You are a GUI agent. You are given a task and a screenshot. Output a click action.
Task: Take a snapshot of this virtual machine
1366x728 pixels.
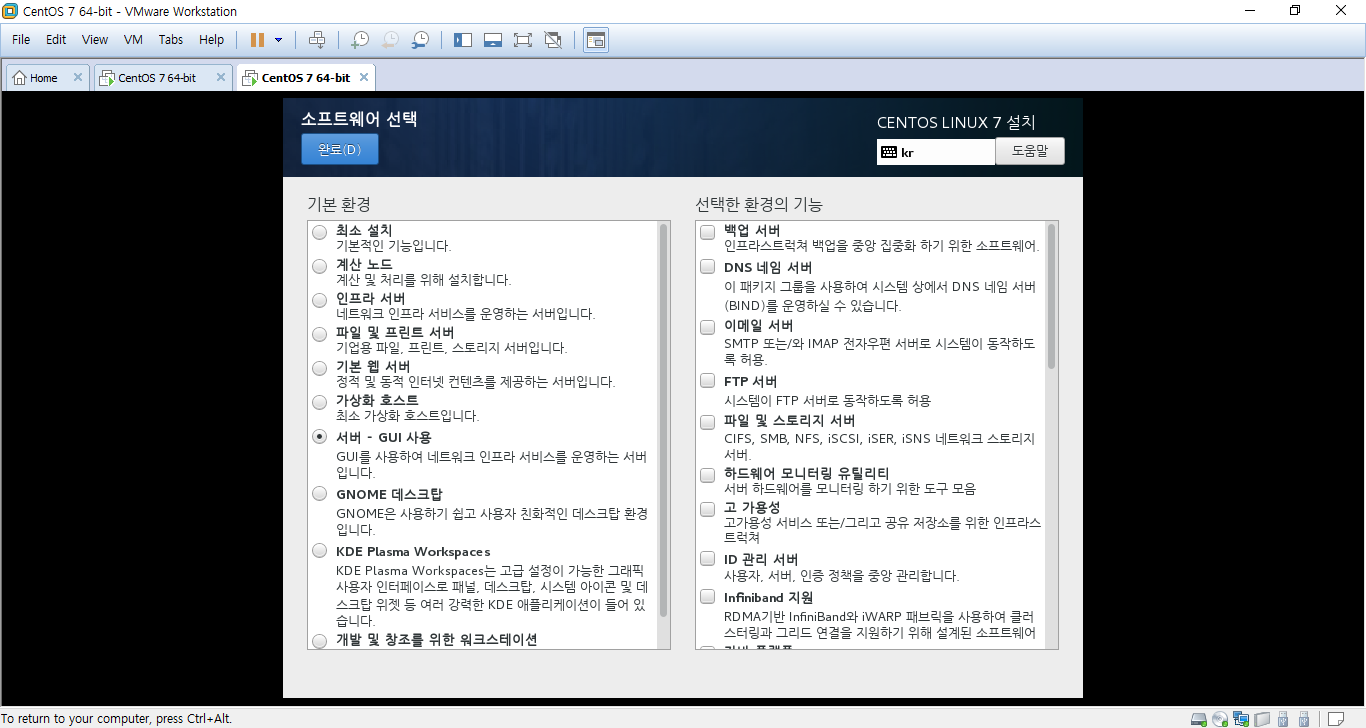(359, 40)
